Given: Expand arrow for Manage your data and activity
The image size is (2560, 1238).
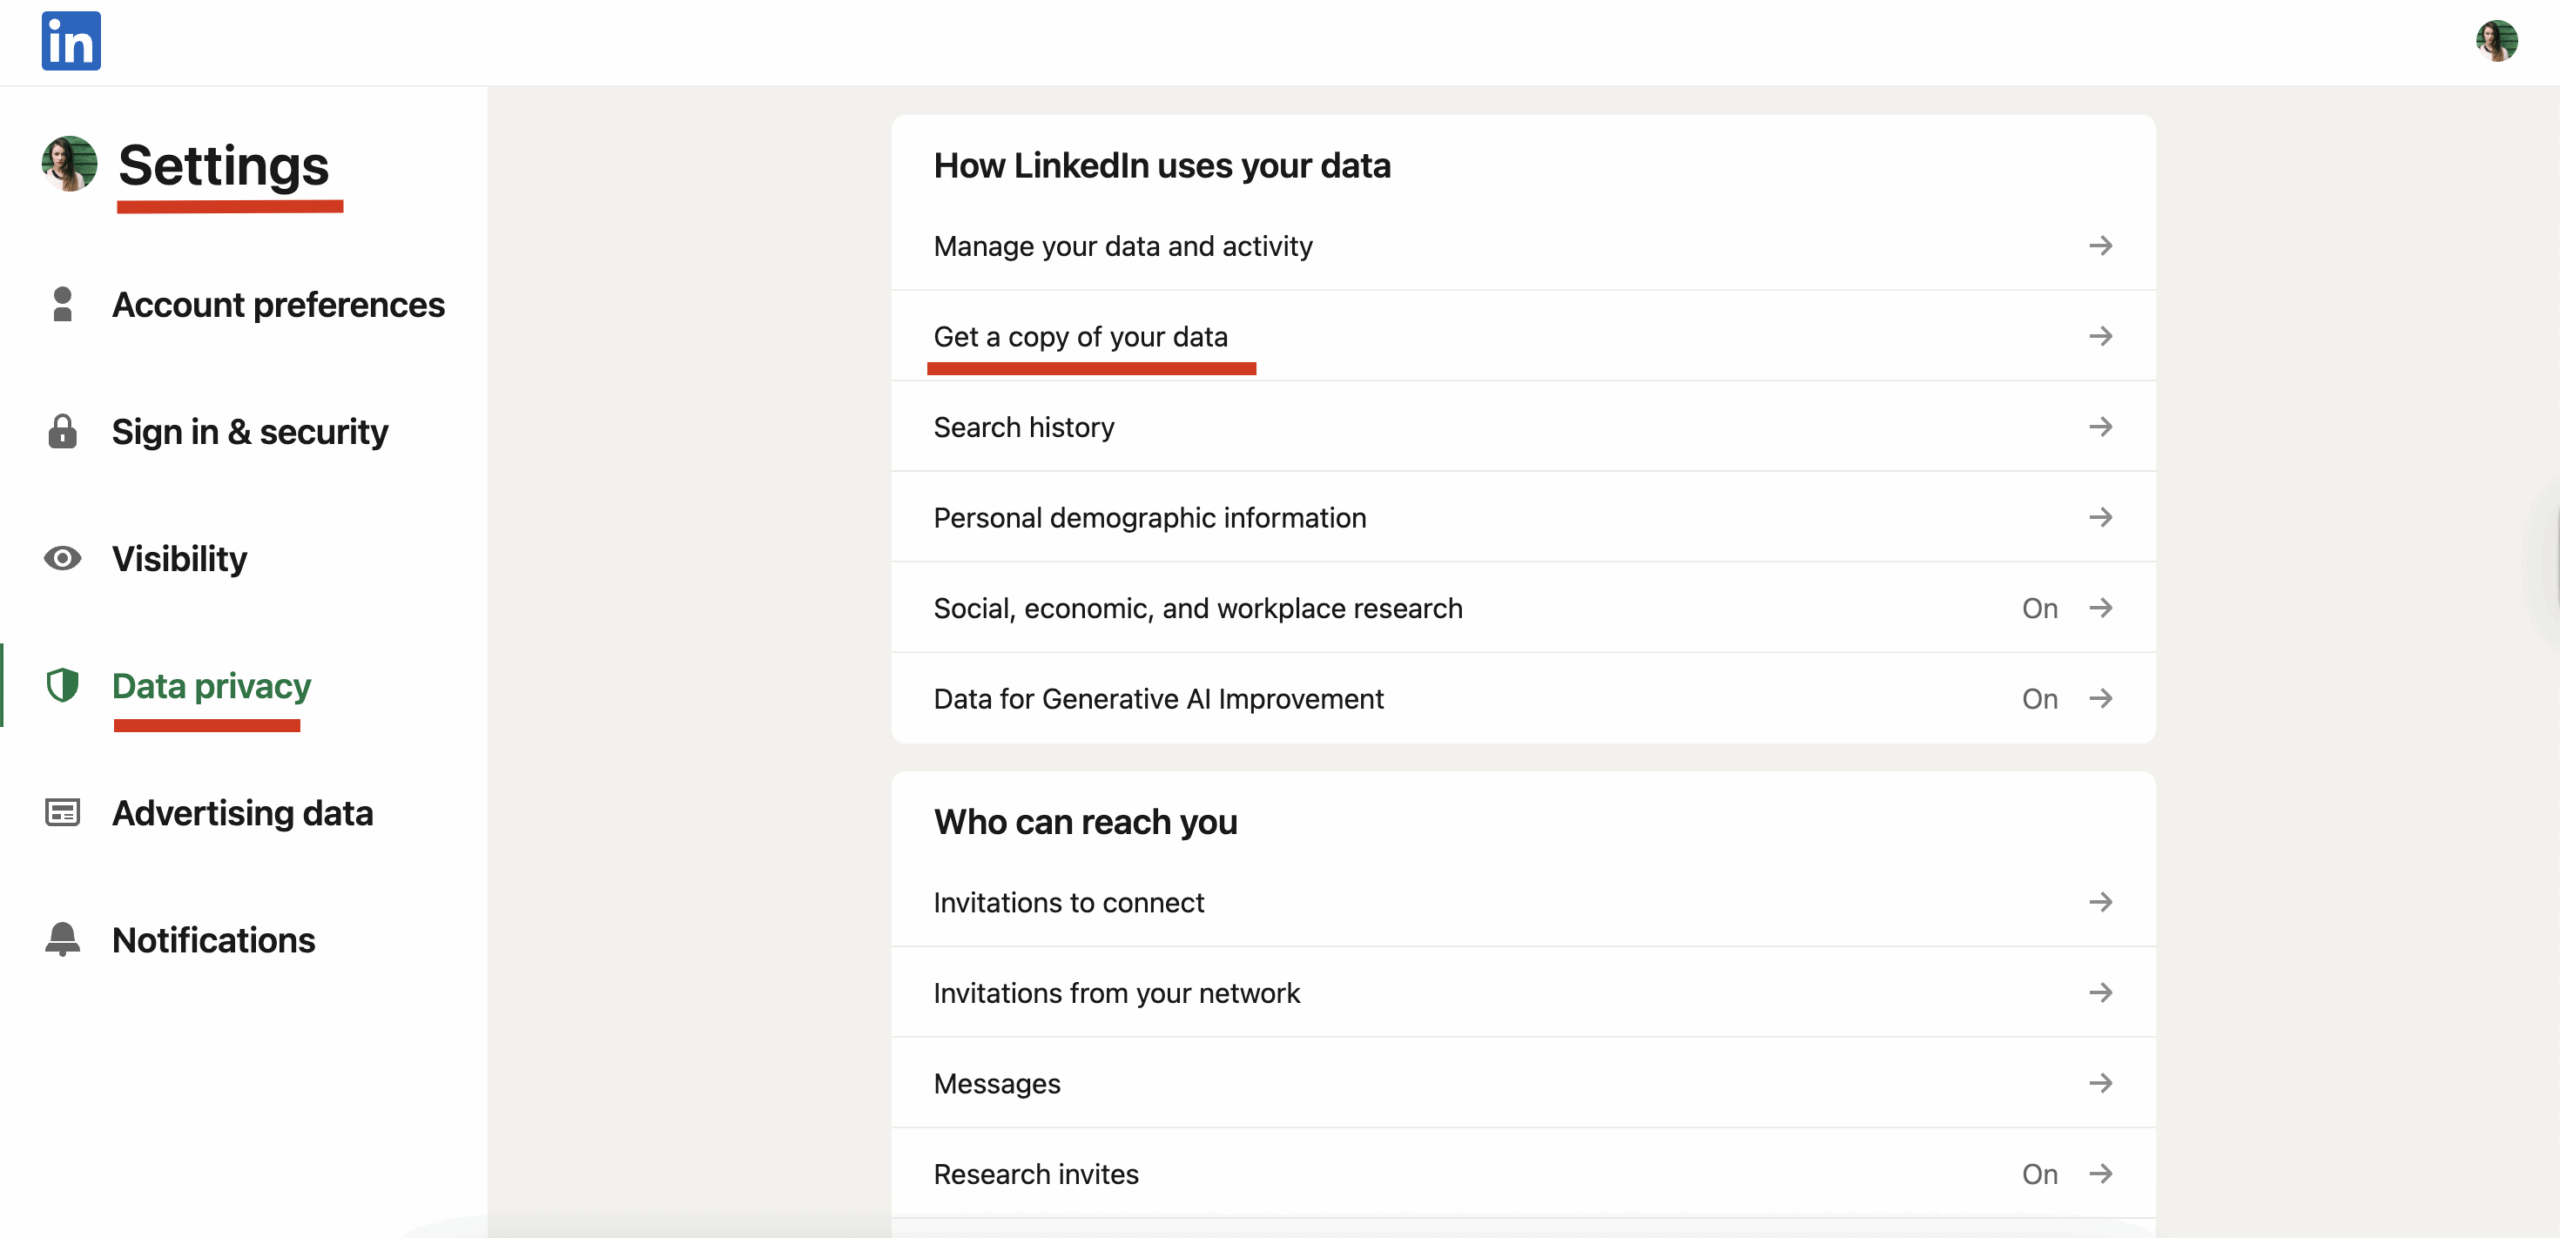Looking at the screenshot, I should coord(2100,246).
